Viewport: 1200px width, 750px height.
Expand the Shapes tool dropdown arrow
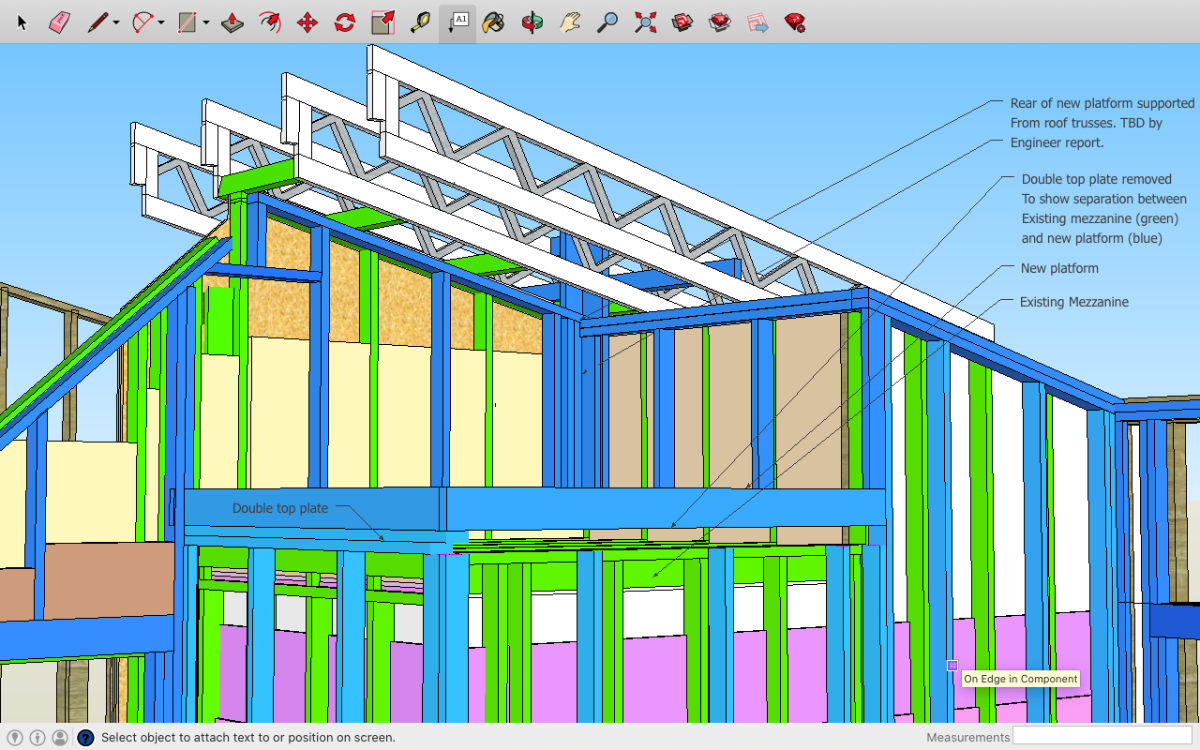(205, 23)
